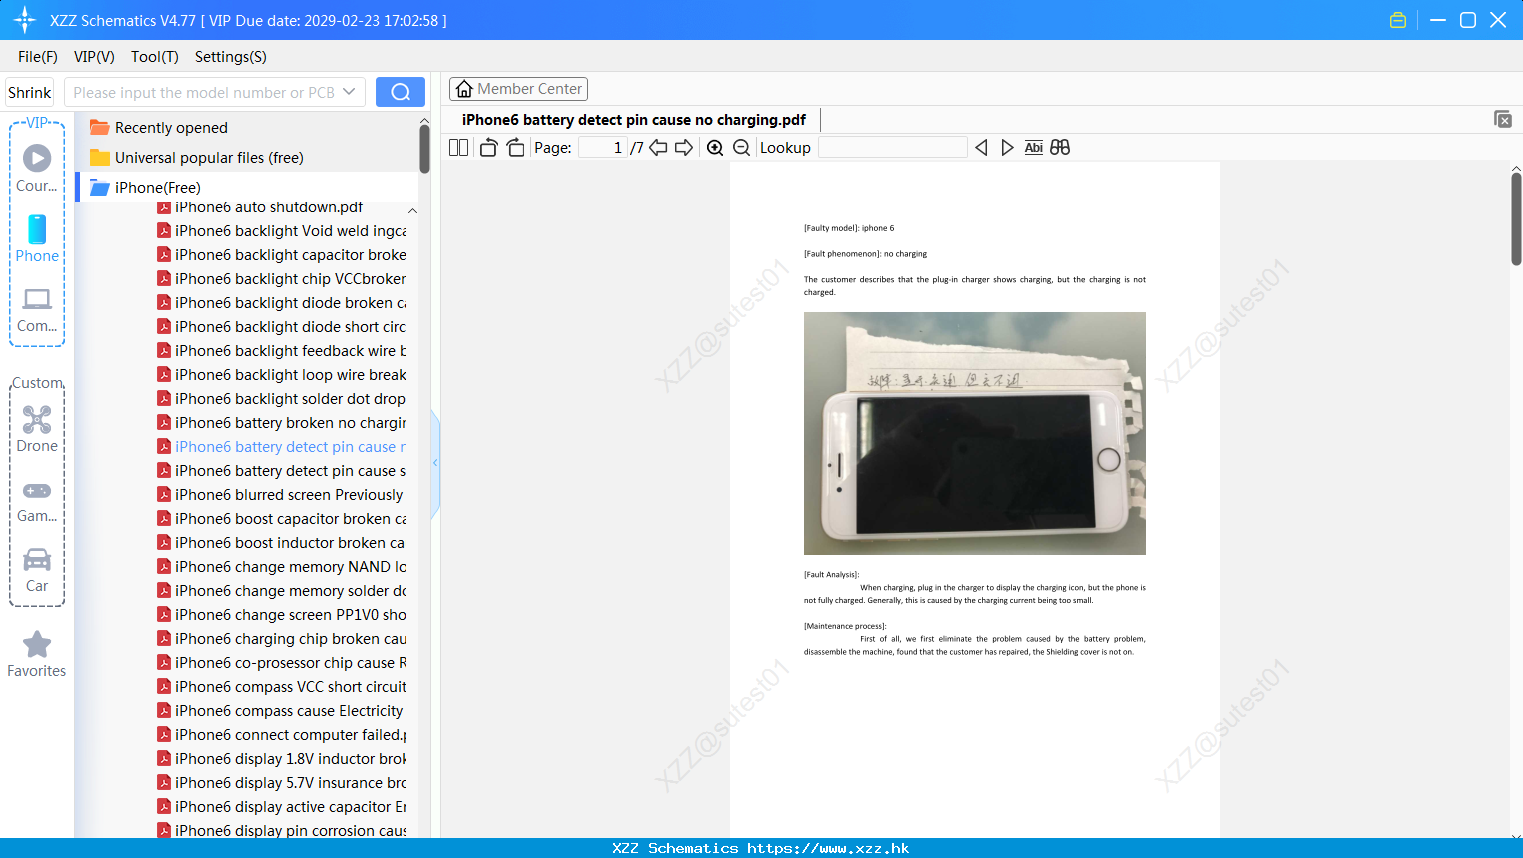1523x858 pixels.
Task: Toggle the two-page layout view icon
Action: 458,148
